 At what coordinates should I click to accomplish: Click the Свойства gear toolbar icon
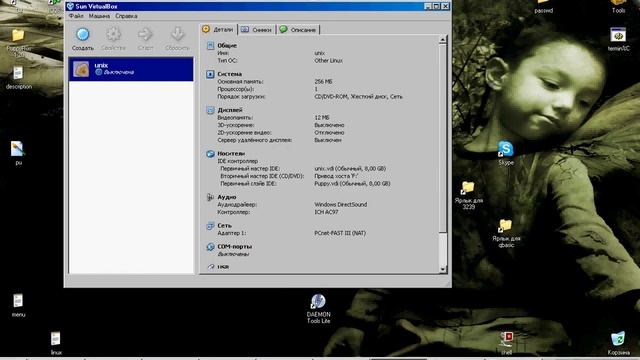(113, 35)
